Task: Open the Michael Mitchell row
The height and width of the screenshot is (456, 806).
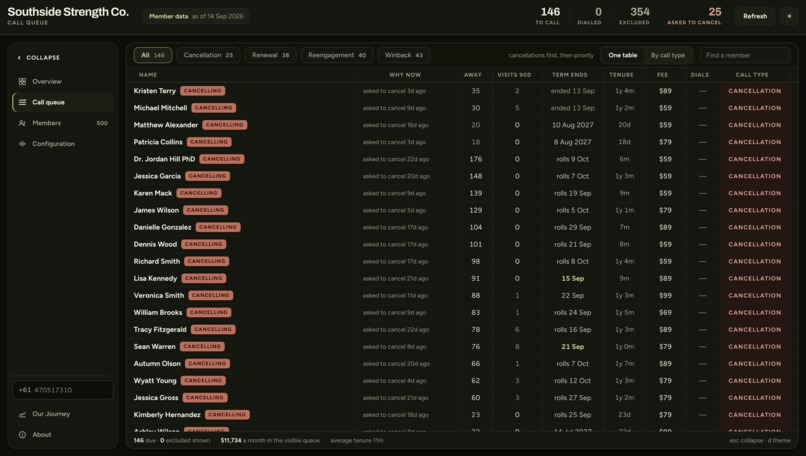Action: [461, 108]
